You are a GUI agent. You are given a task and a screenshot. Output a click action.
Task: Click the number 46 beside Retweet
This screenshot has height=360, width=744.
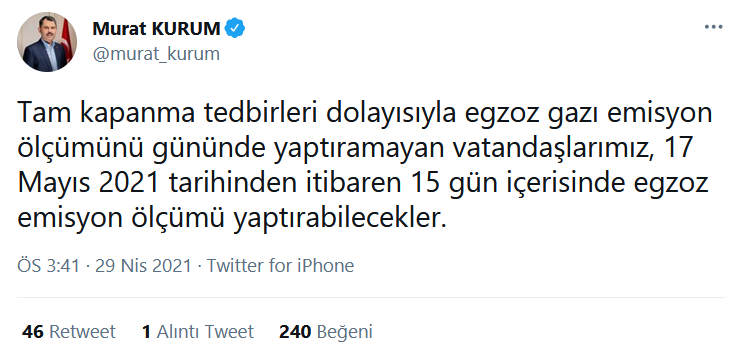click(33, 332)
